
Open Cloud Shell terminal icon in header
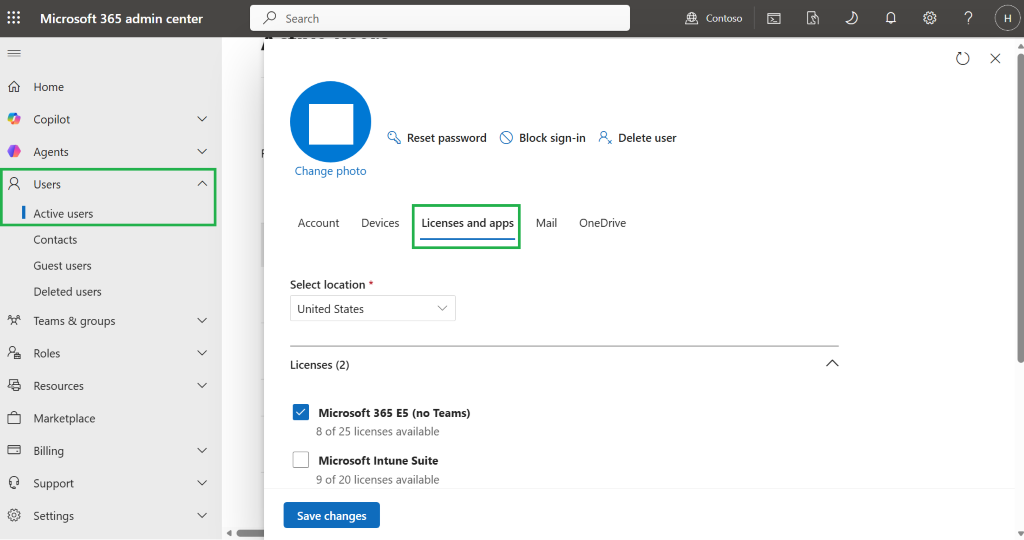tap(773, 18)
